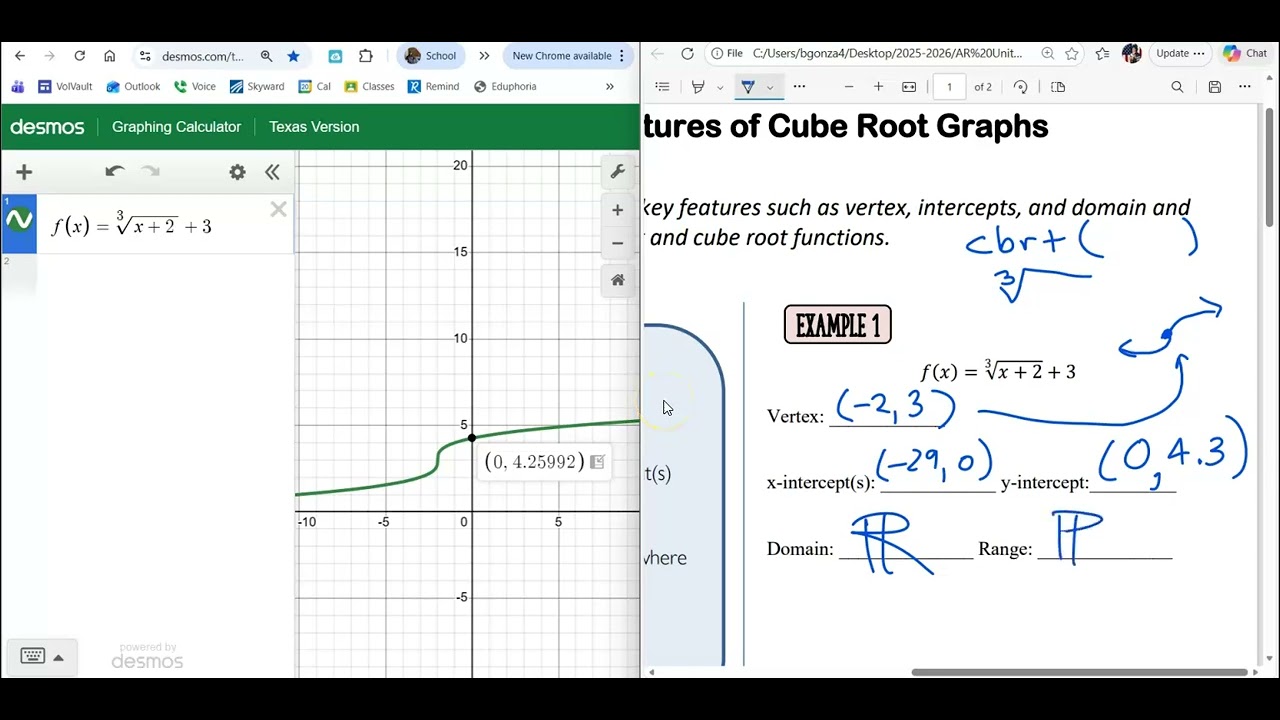Viewport: 1280px width, 720px height.
Task: View File site information in Edge
Action: pos(727,54)
